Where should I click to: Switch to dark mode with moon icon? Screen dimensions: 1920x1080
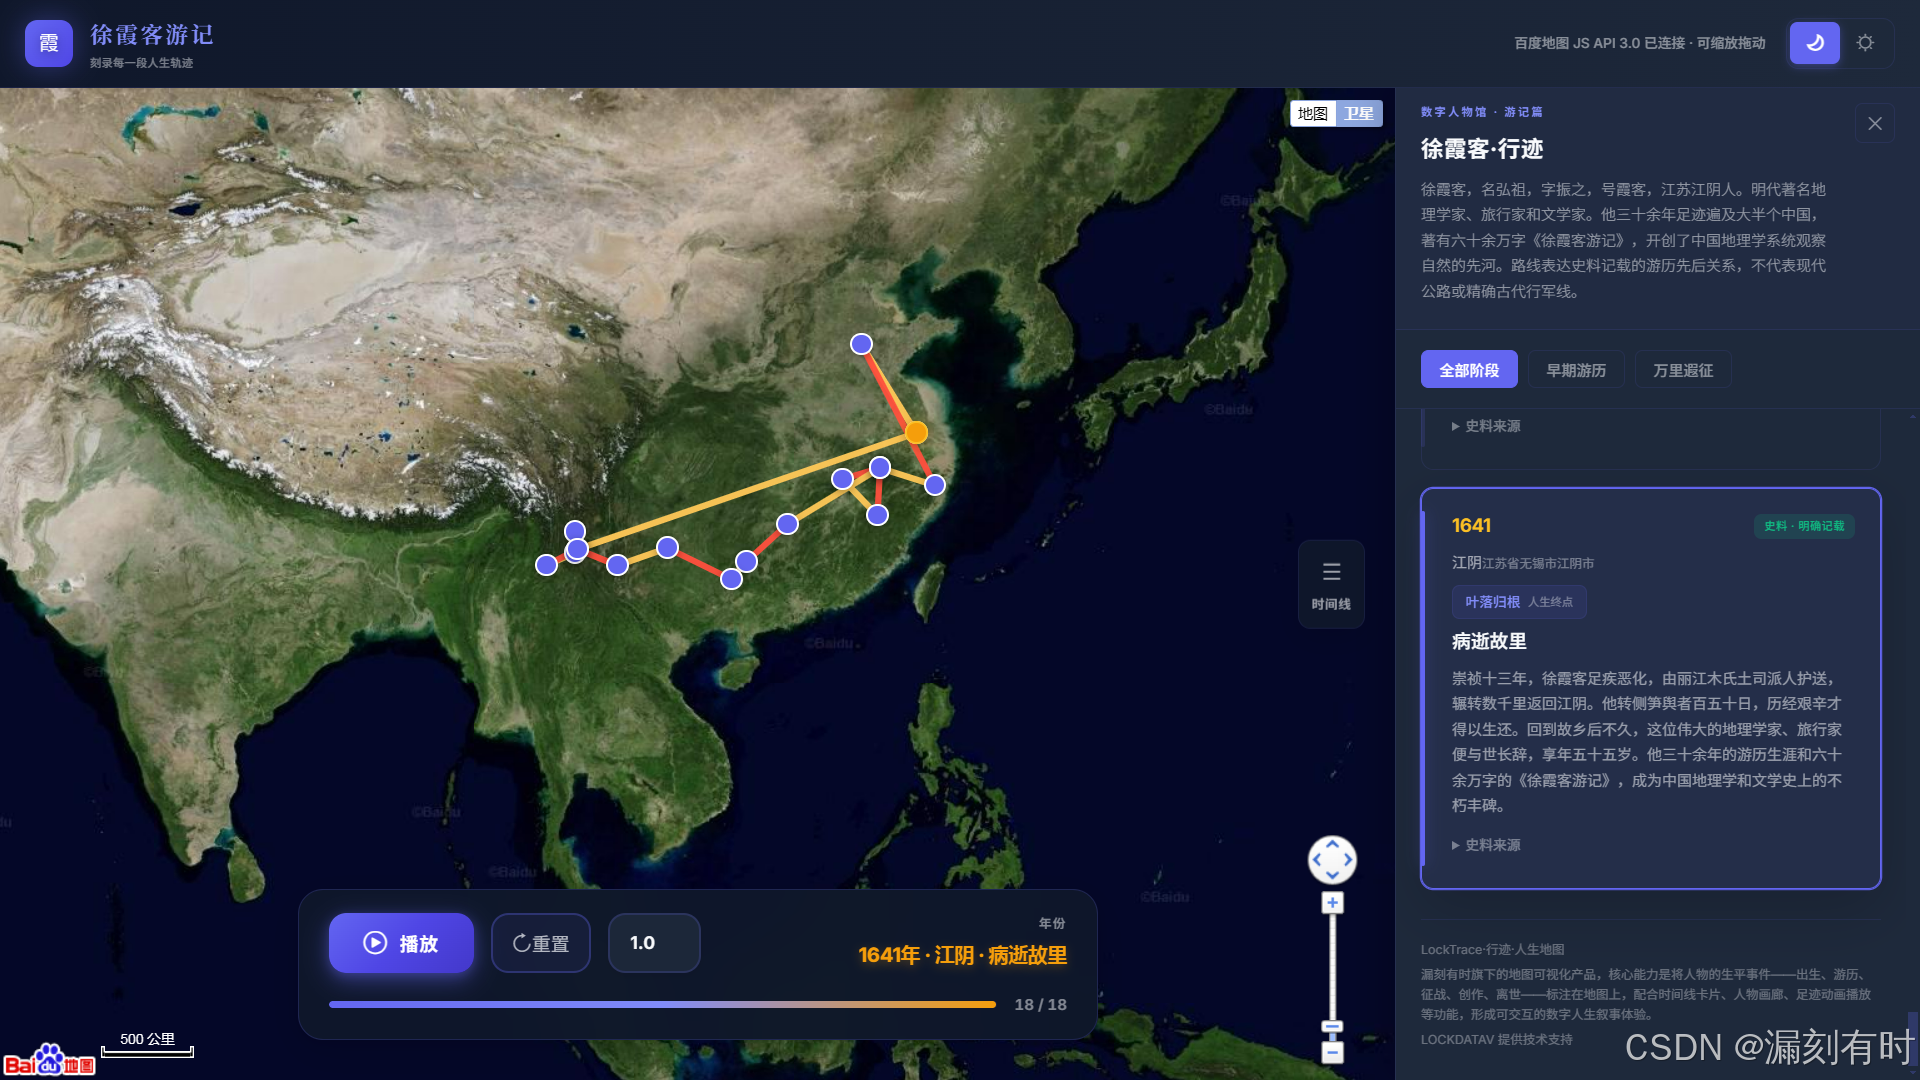pyautogui.click(x=1814, y=43)
